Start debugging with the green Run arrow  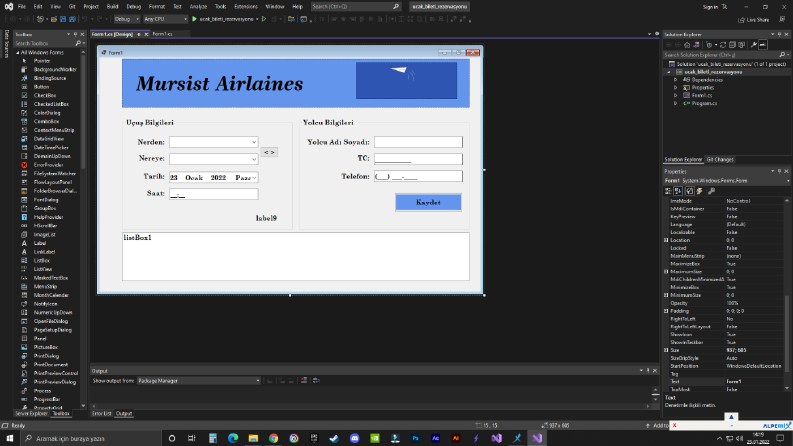[194, 19]
